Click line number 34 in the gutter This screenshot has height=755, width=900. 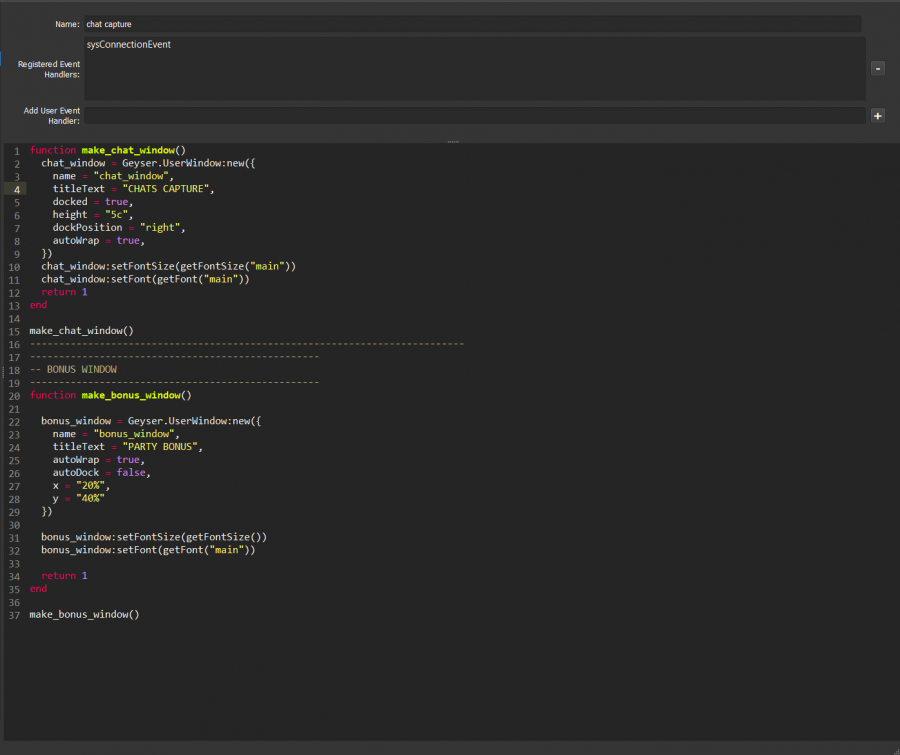(14, 576)
